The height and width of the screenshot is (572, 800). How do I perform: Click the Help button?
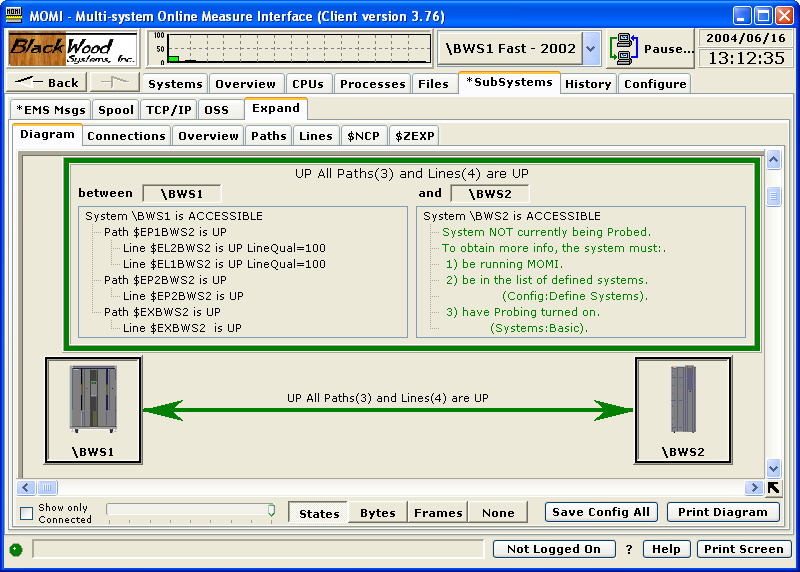click(x=666, y=549)
